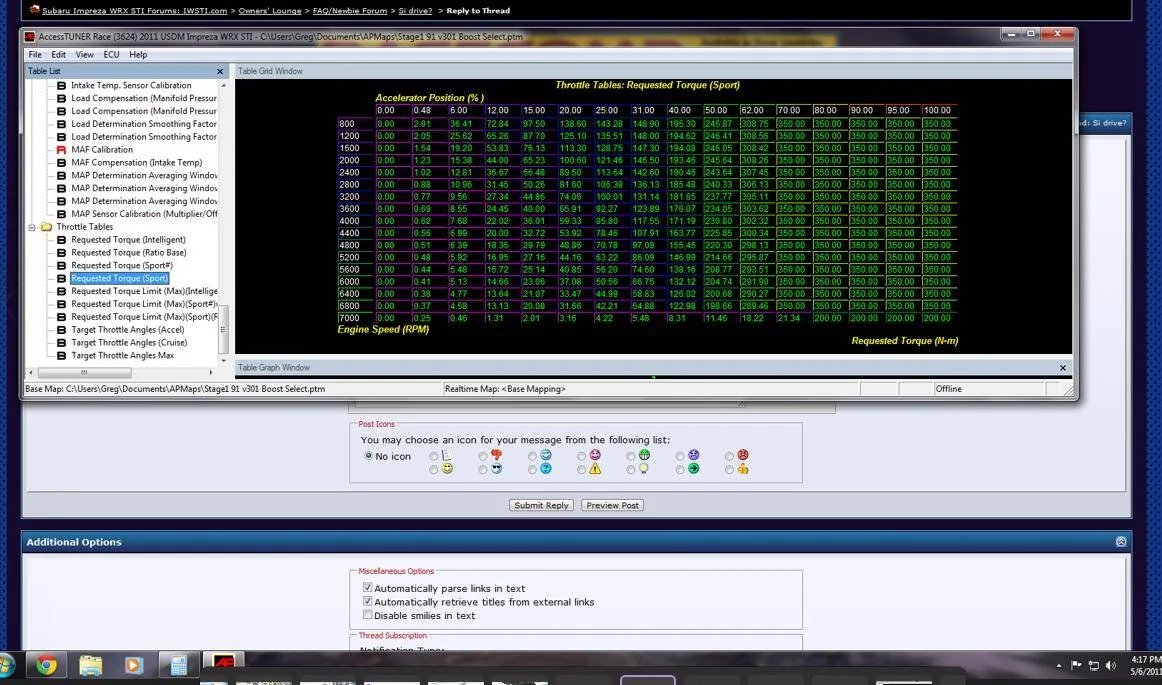Screen dimensions: 1162x685
Task: Select radio button beside the note page icon
Action: (x=434, y=457)
